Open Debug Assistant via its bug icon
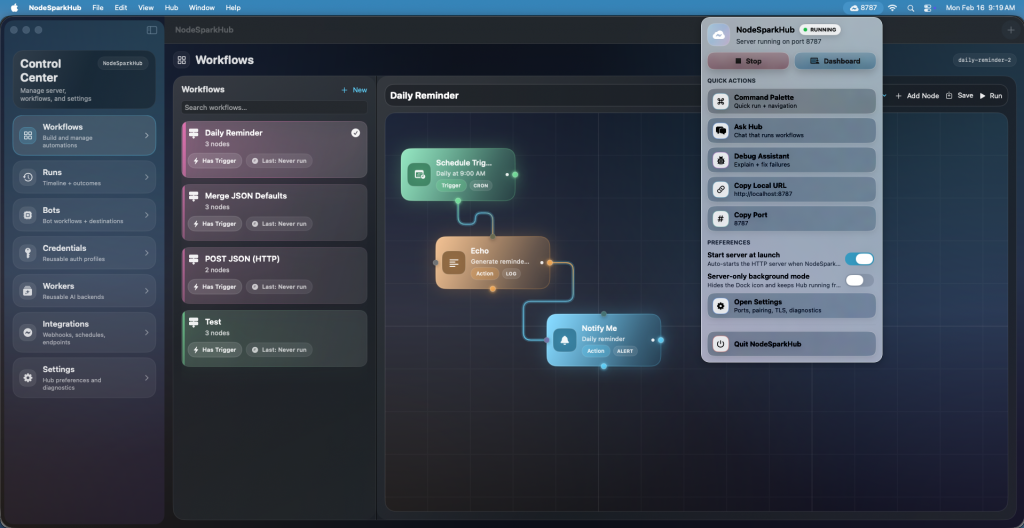This screenshot has height=528, width=1024. (720, 160)
